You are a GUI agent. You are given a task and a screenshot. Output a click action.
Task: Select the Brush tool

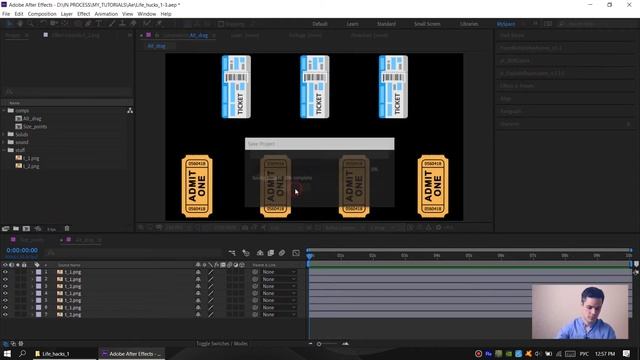tap(111, 24)
